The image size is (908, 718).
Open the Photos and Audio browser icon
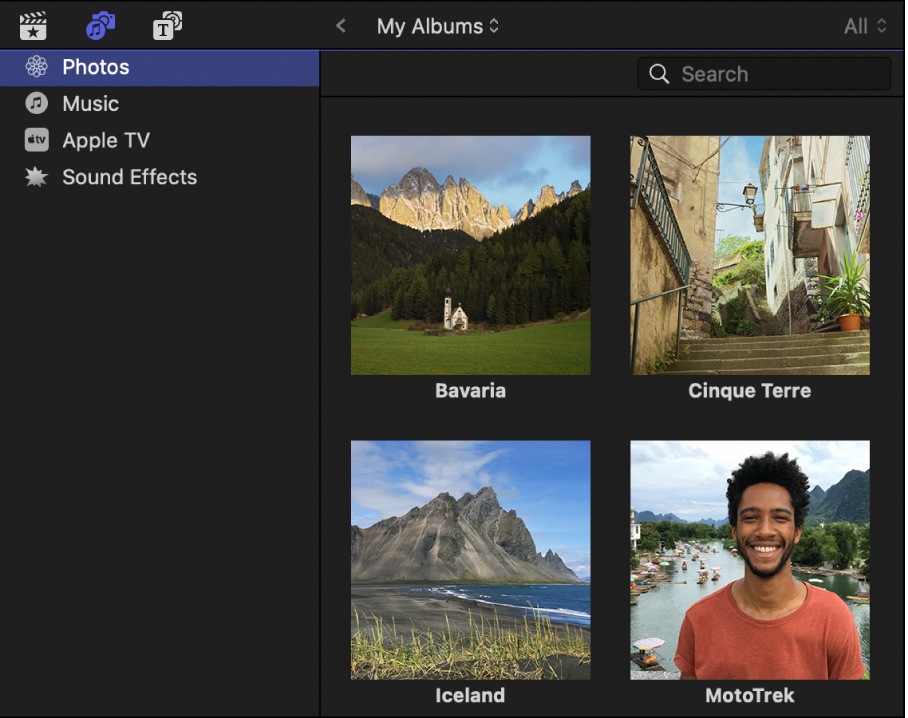(99, 25)
